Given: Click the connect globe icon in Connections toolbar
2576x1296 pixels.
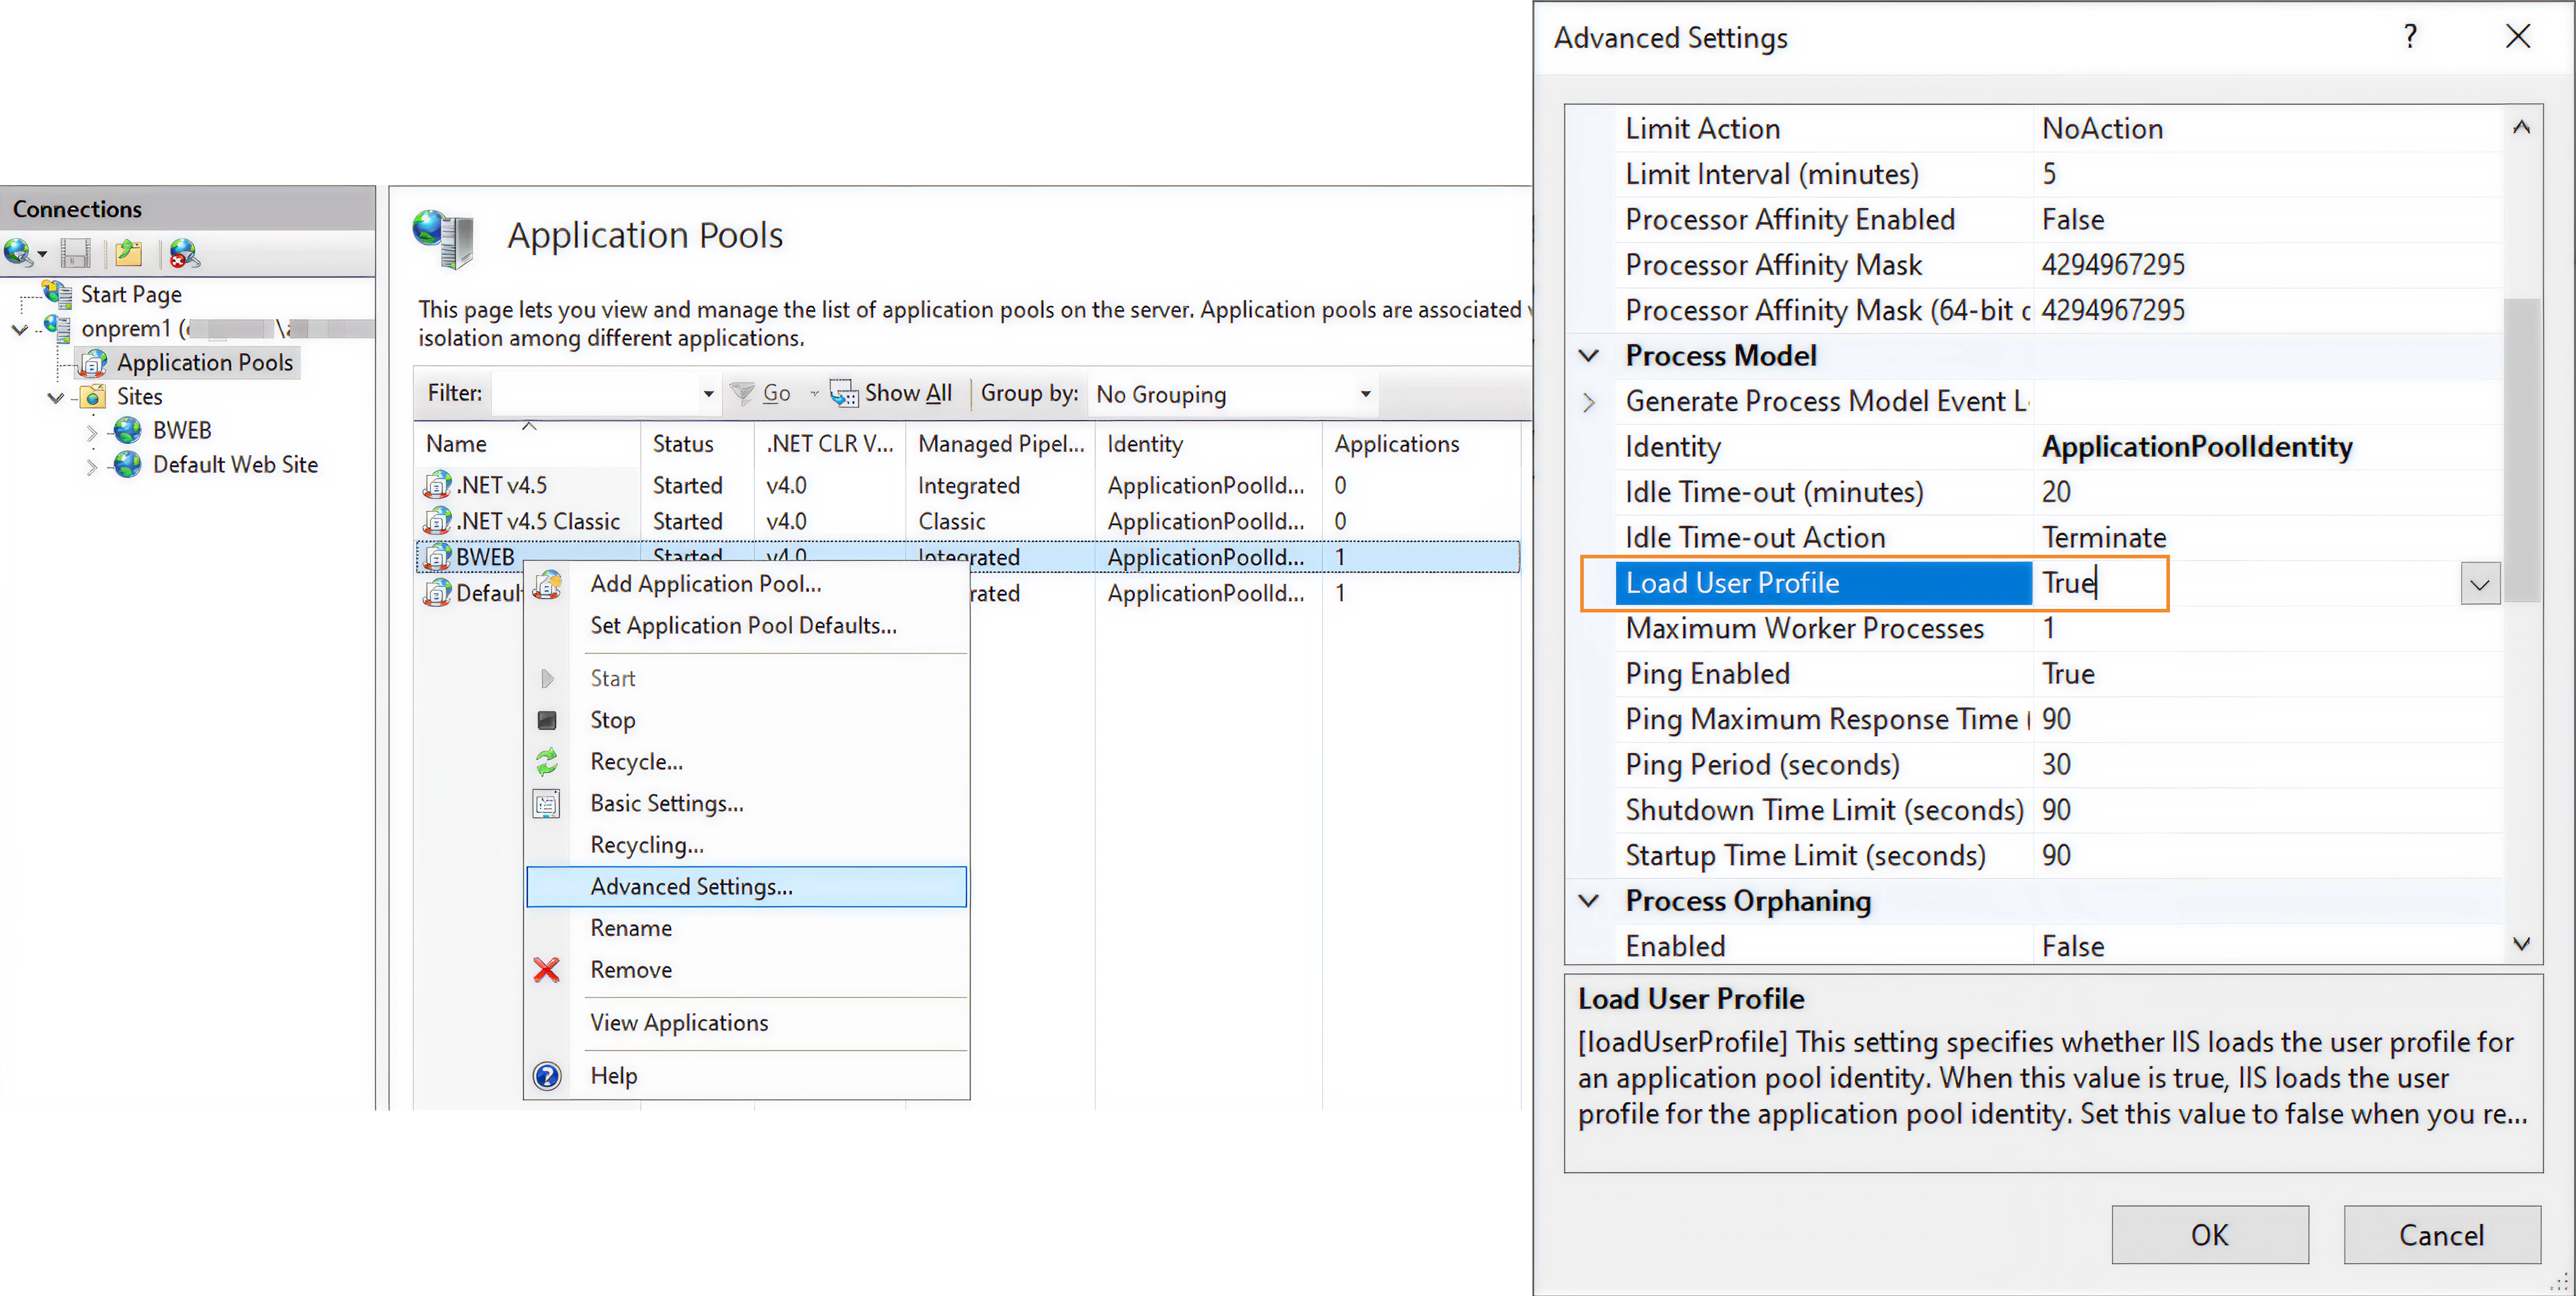Looking at the screenshot, I should pos(18,253).
